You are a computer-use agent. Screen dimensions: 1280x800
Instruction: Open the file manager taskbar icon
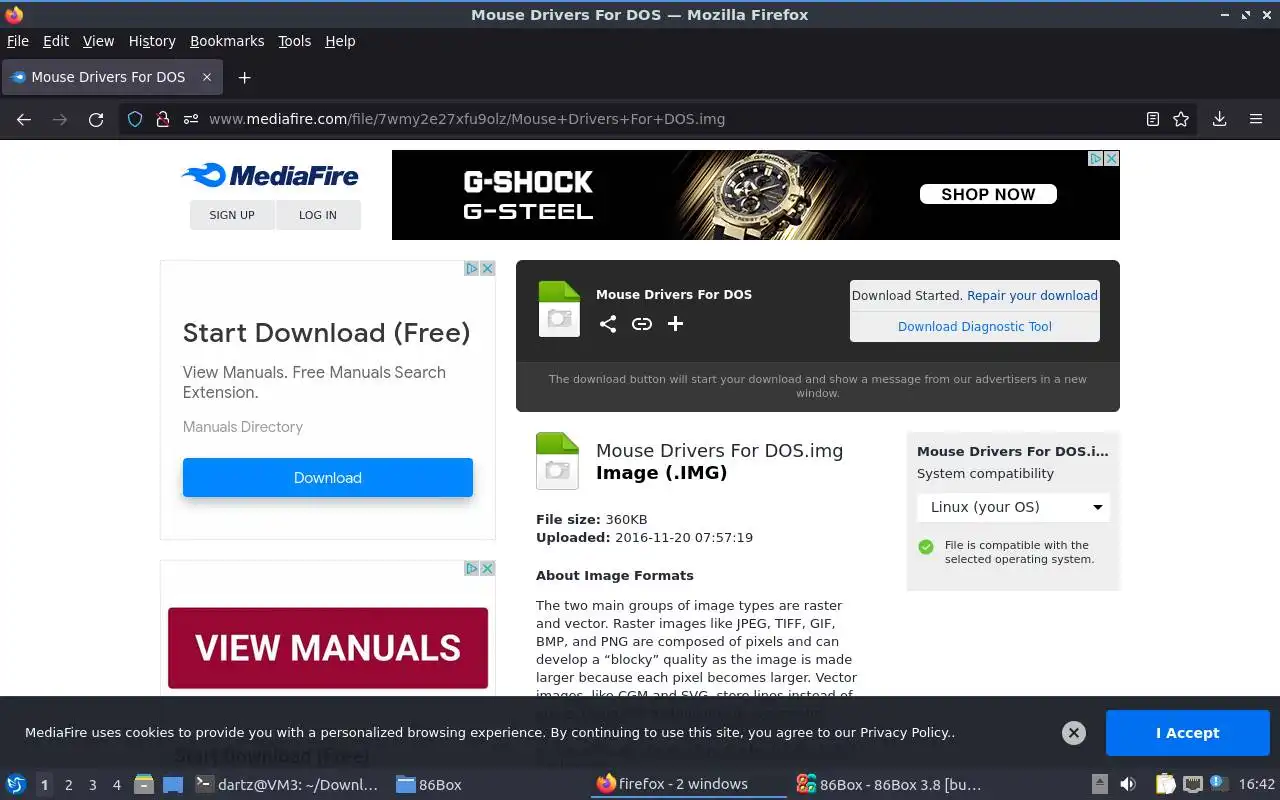pos(143,784)
